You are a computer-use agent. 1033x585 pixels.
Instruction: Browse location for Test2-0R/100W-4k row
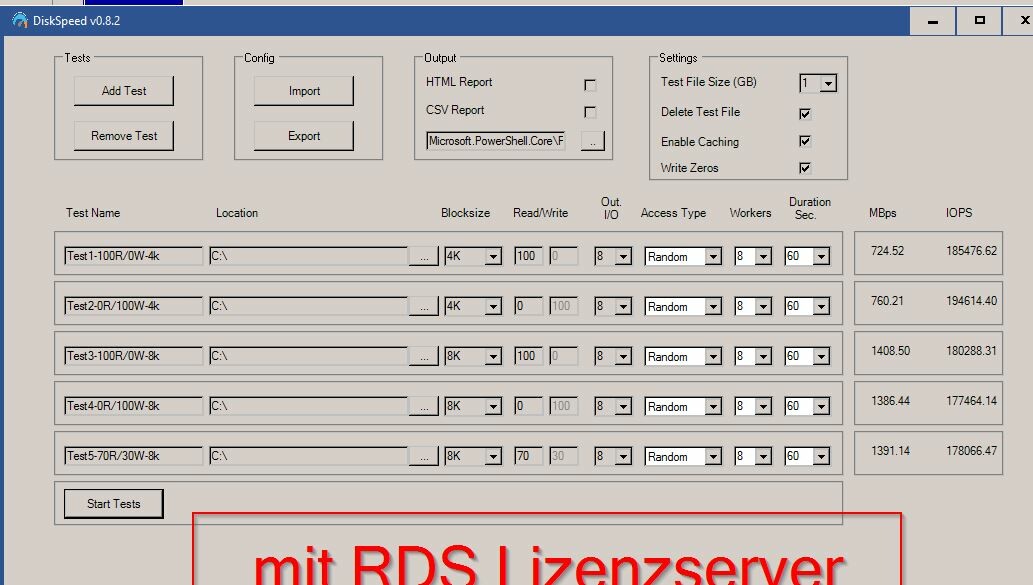(424, 306)
